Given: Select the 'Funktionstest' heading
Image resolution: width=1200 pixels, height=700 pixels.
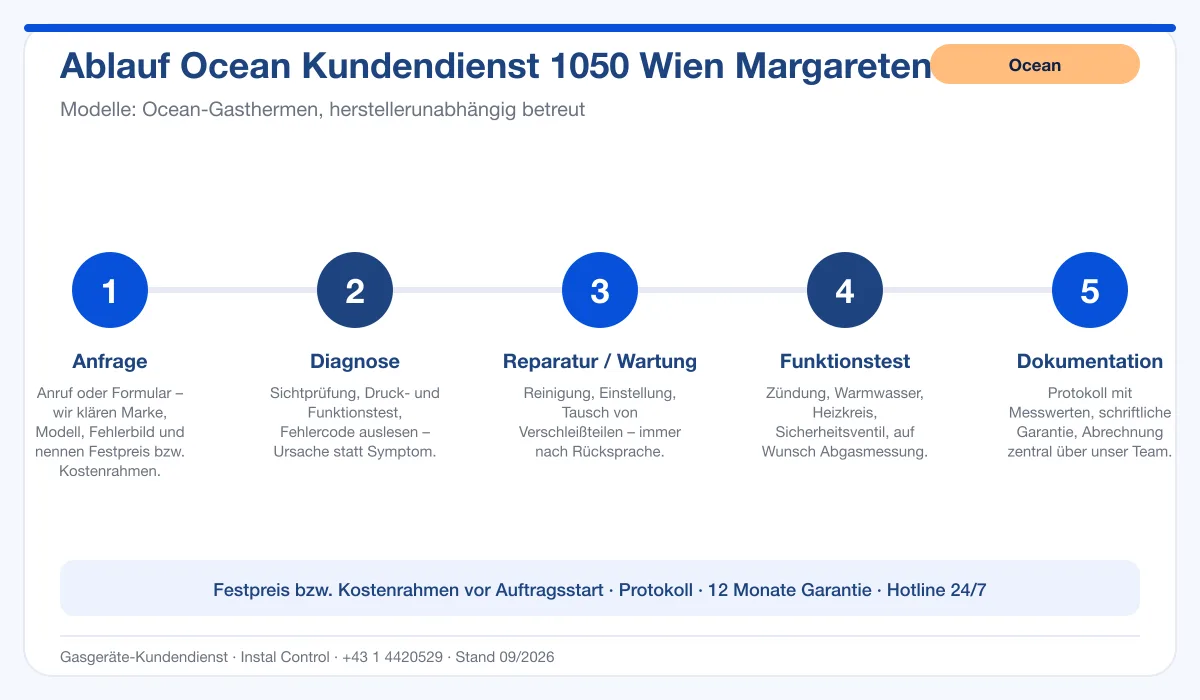Looking at the screenshot, I should (845, 361).
